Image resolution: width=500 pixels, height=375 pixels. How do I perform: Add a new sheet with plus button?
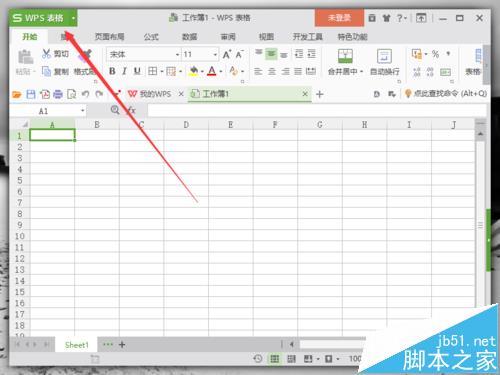point(122,345)
